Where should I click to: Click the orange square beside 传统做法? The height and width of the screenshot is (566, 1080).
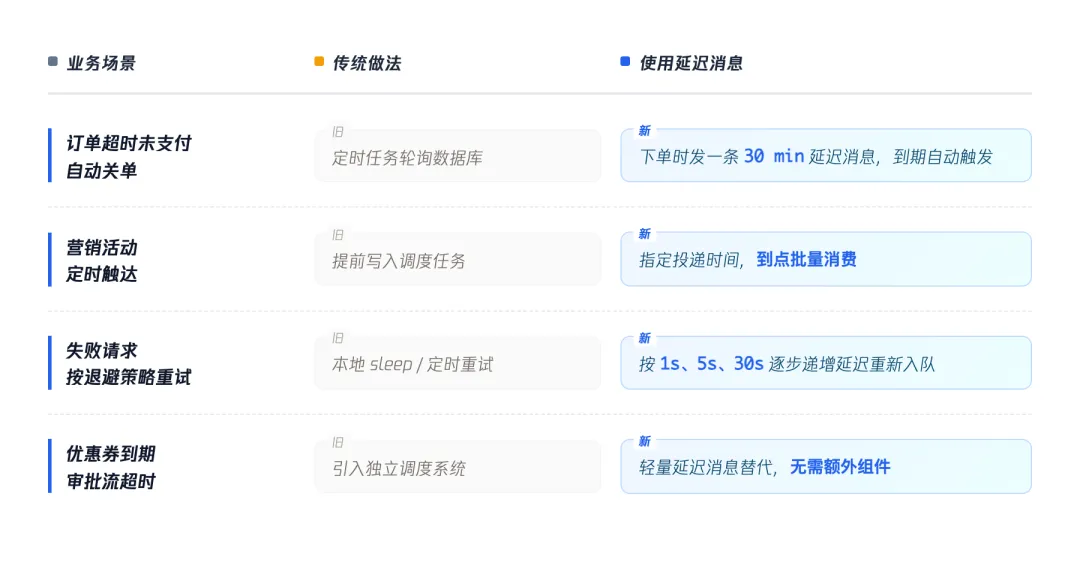(x=319, y=61)
